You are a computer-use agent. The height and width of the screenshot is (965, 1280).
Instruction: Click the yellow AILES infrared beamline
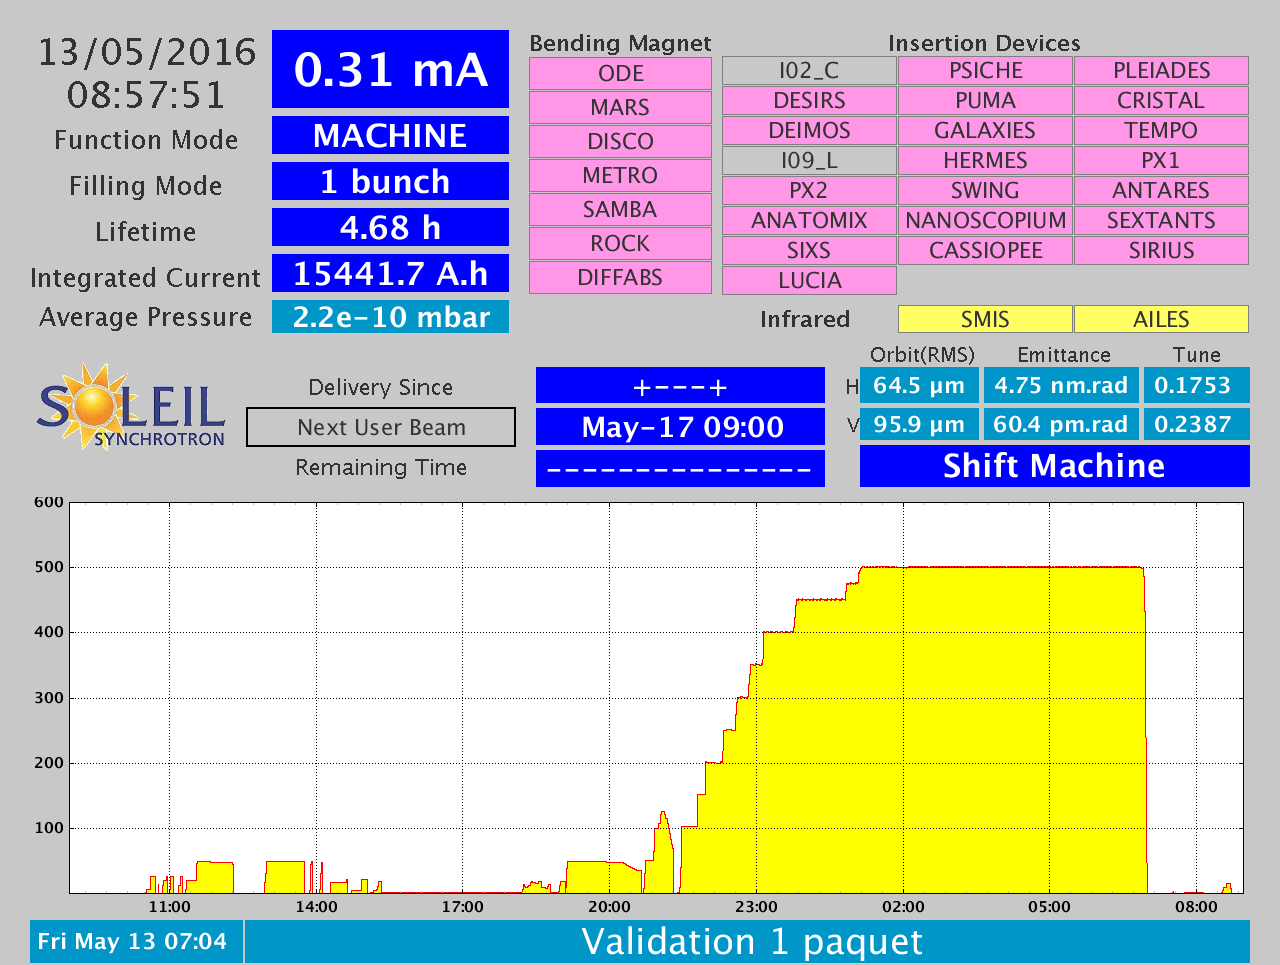coord(1161,319)
